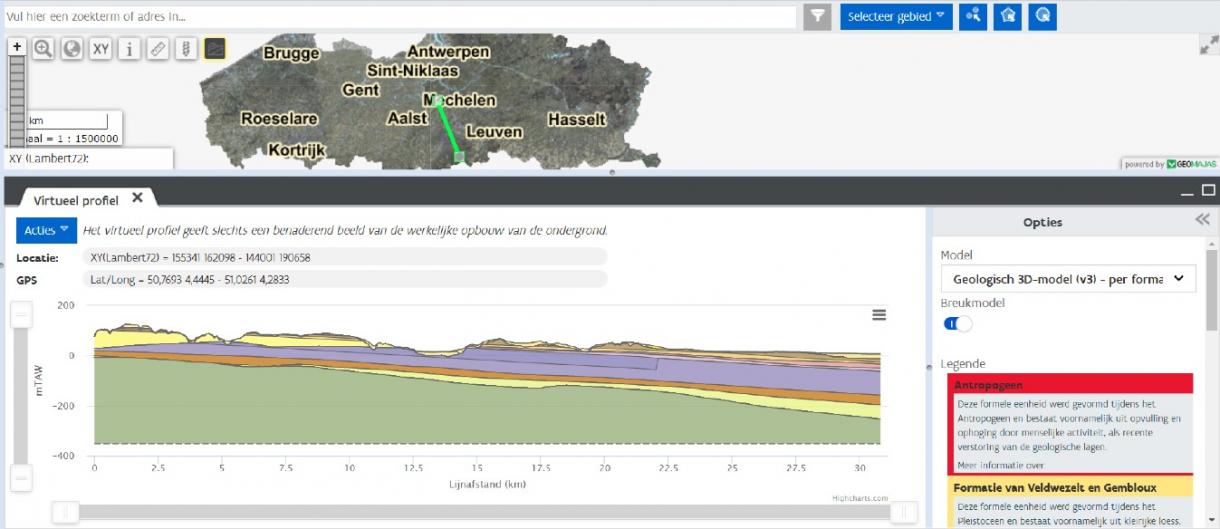Click the filter funnel button
This screenshot has width=1220, height=529.
[x=818, y=16]
